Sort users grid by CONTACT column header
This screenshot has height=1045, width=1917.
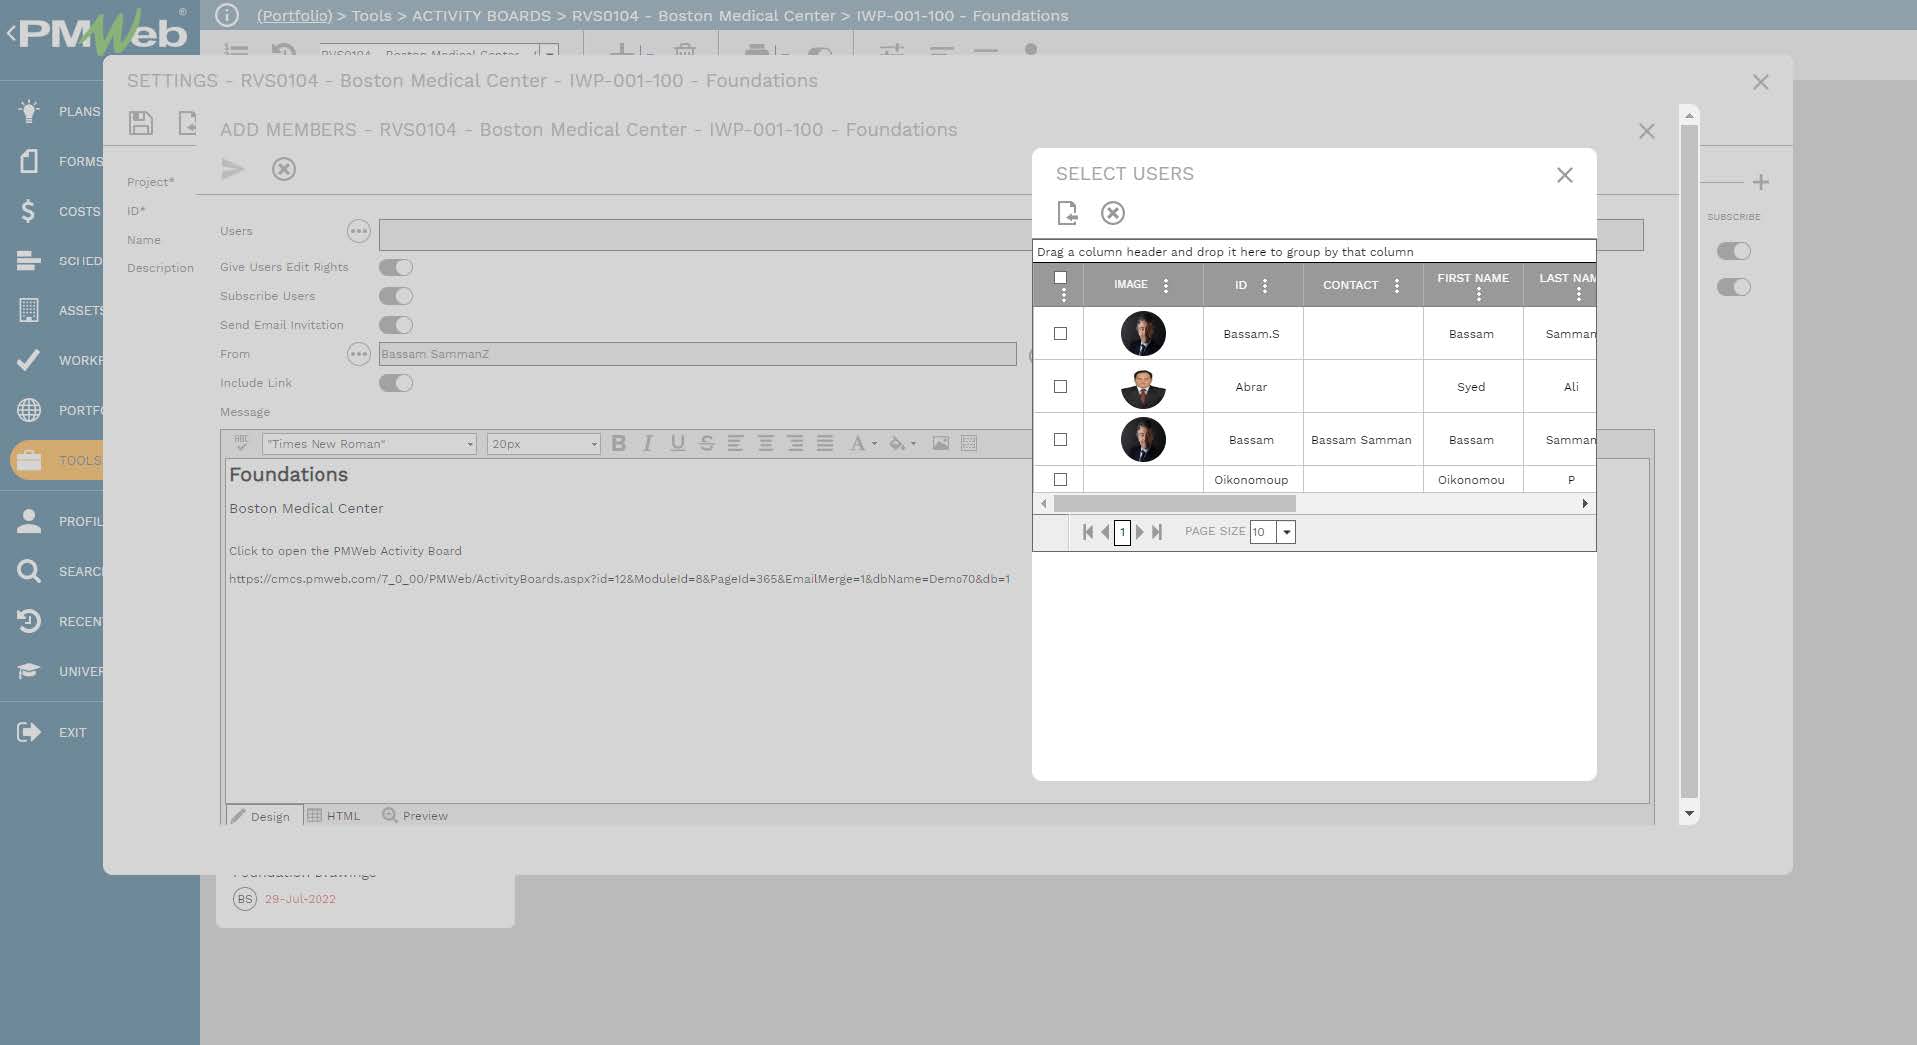[x=1350, y=286]
